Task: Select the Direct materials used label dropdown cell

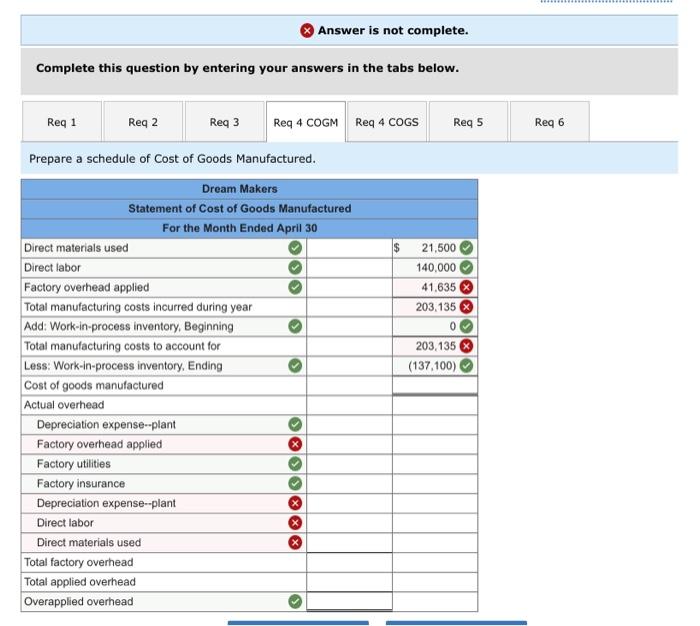Action: pyautogui.click(x=164, y=247)
